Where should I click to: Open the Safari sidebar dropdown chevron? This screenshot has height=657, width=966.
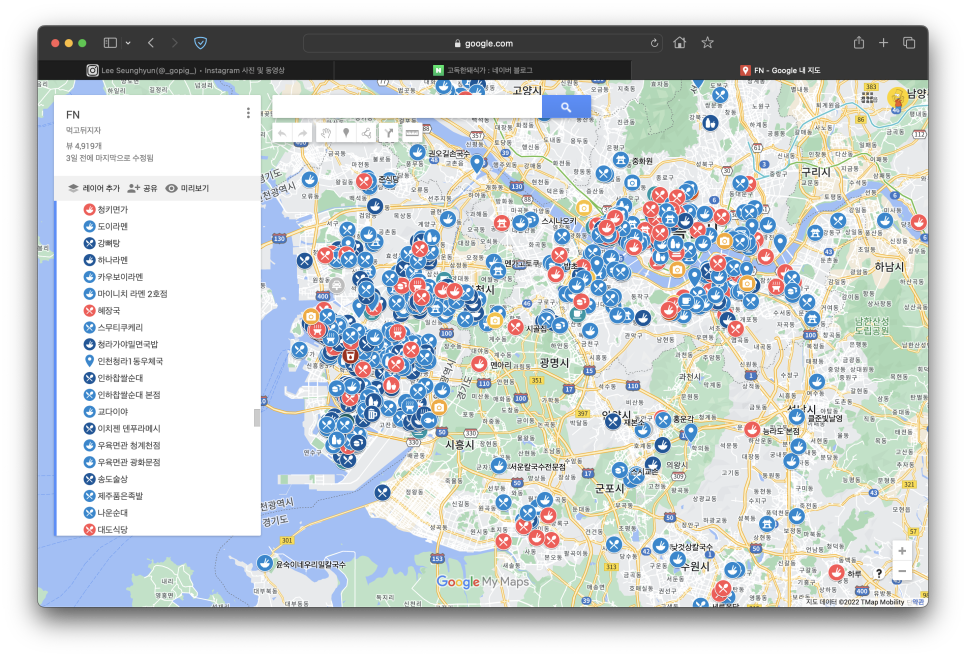click(128, 43)
